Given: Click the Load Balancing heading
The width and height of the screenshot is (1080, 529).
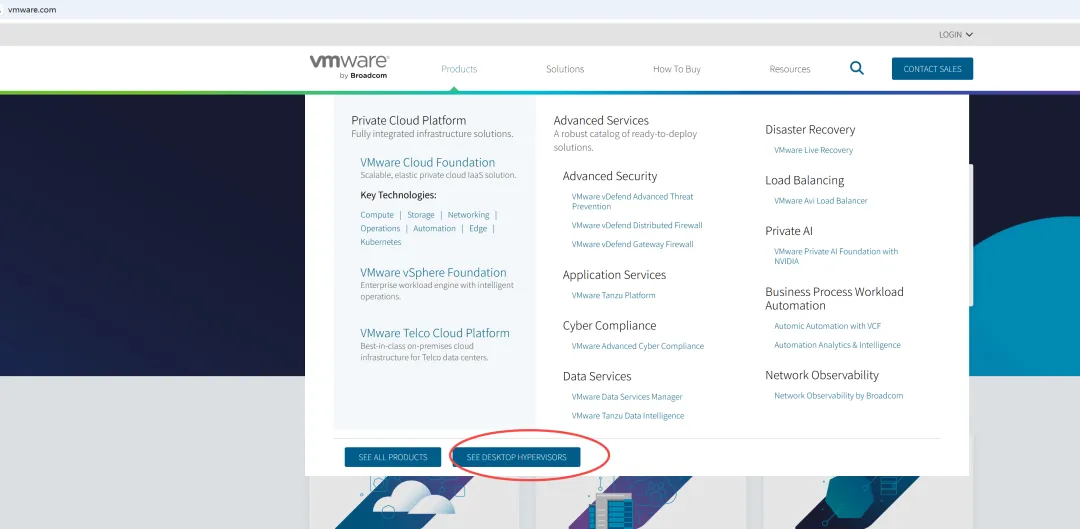Looking at the screenshot, I should click(x=804, y=180).
